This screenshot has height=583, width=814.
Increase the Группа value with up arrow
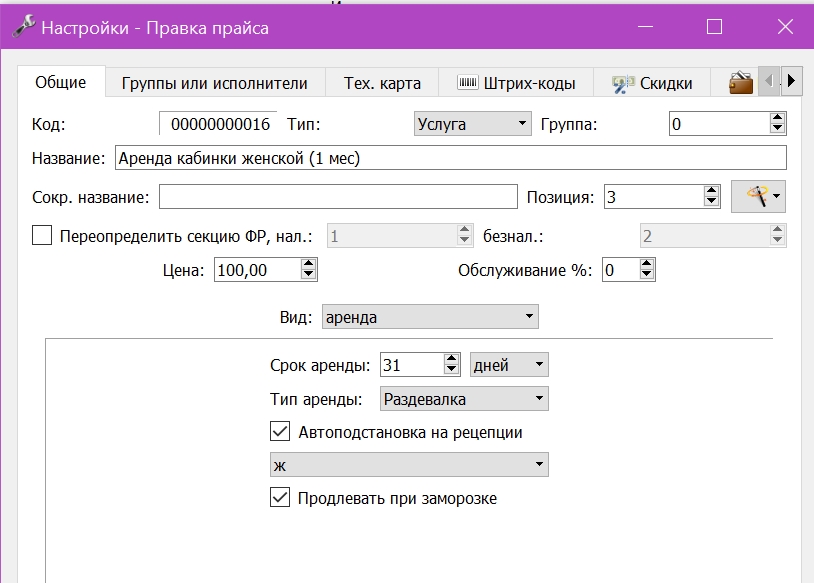coord(777,118)
